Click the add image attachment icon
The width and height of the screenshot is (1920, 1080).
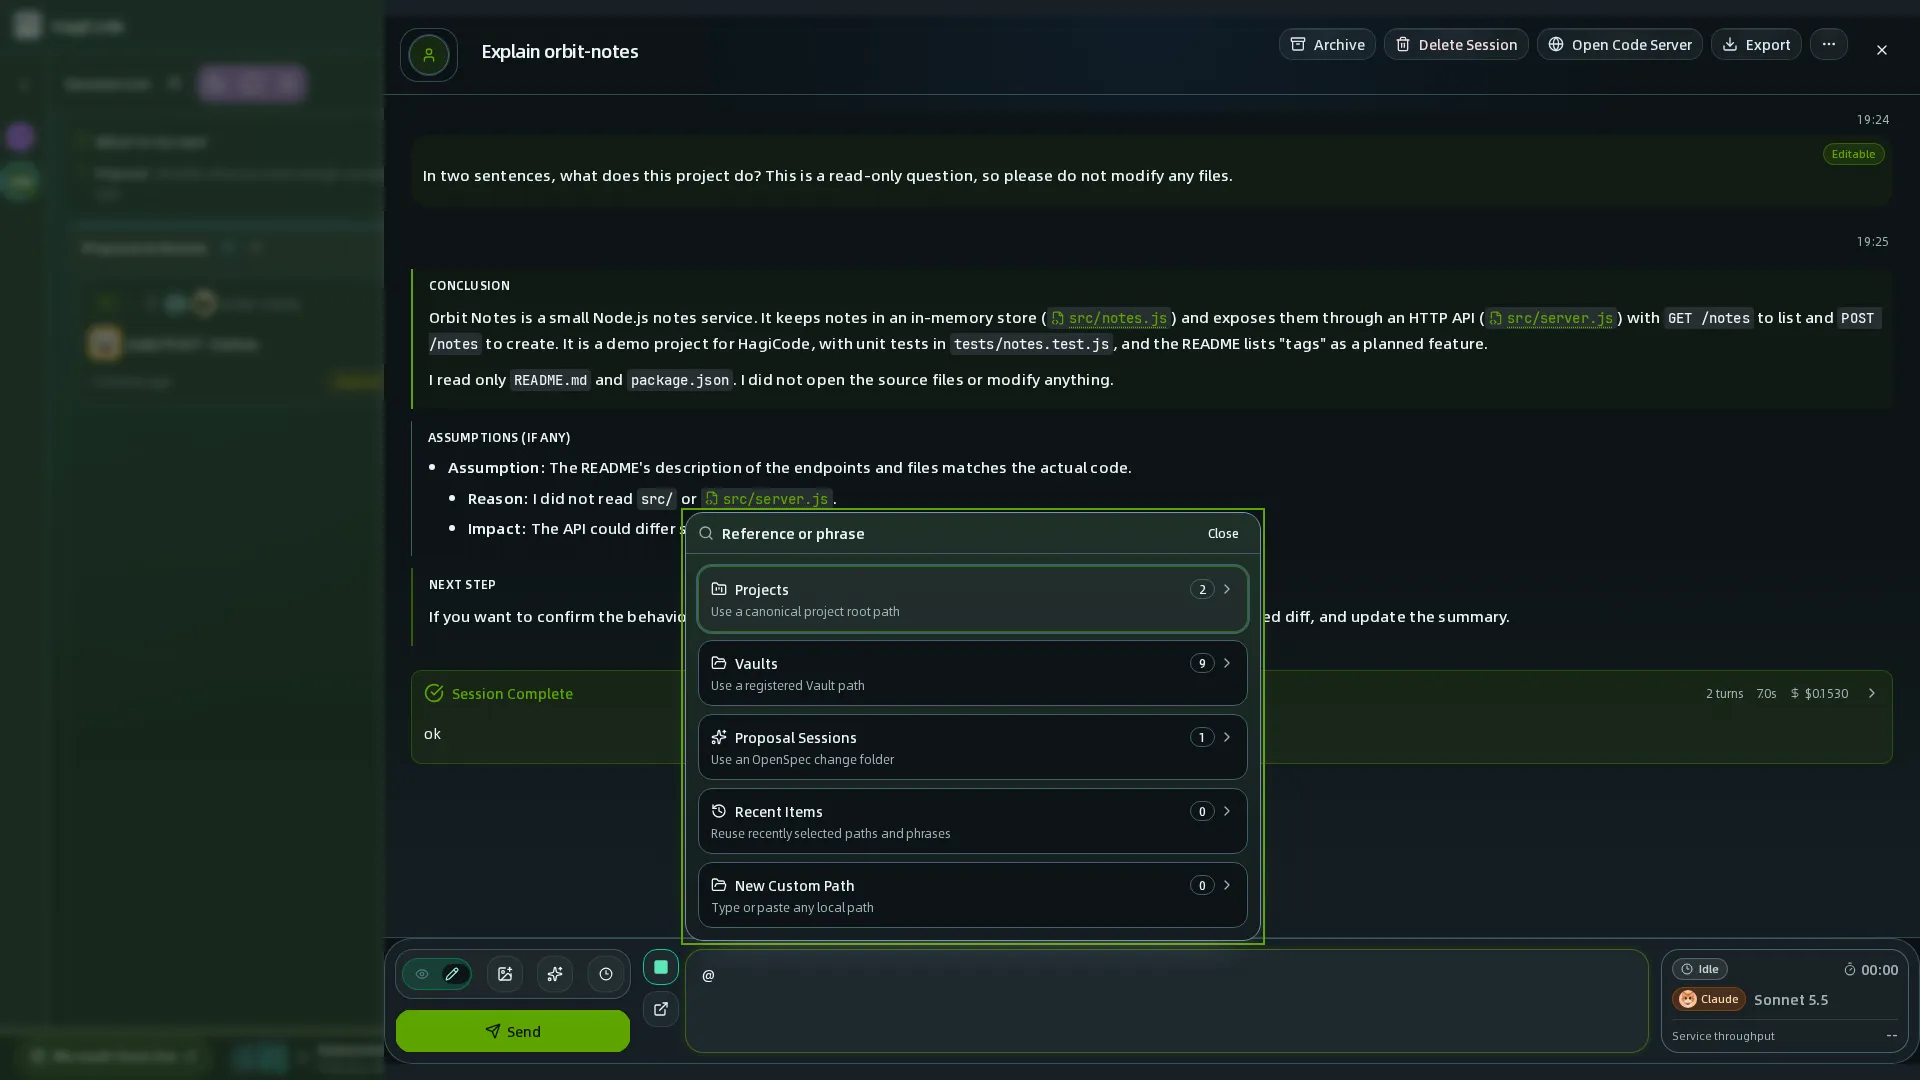click(x=504, y=974)
